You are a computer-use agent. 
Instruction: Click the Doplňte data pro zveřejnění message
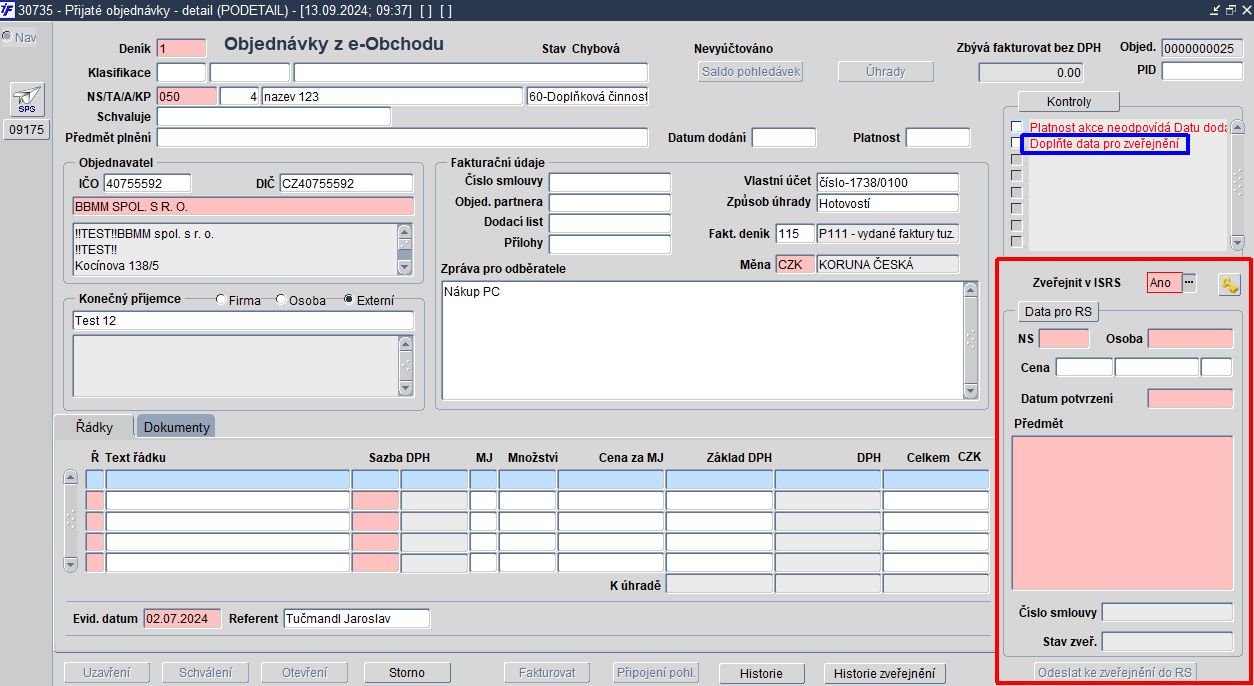(1106, 144)
